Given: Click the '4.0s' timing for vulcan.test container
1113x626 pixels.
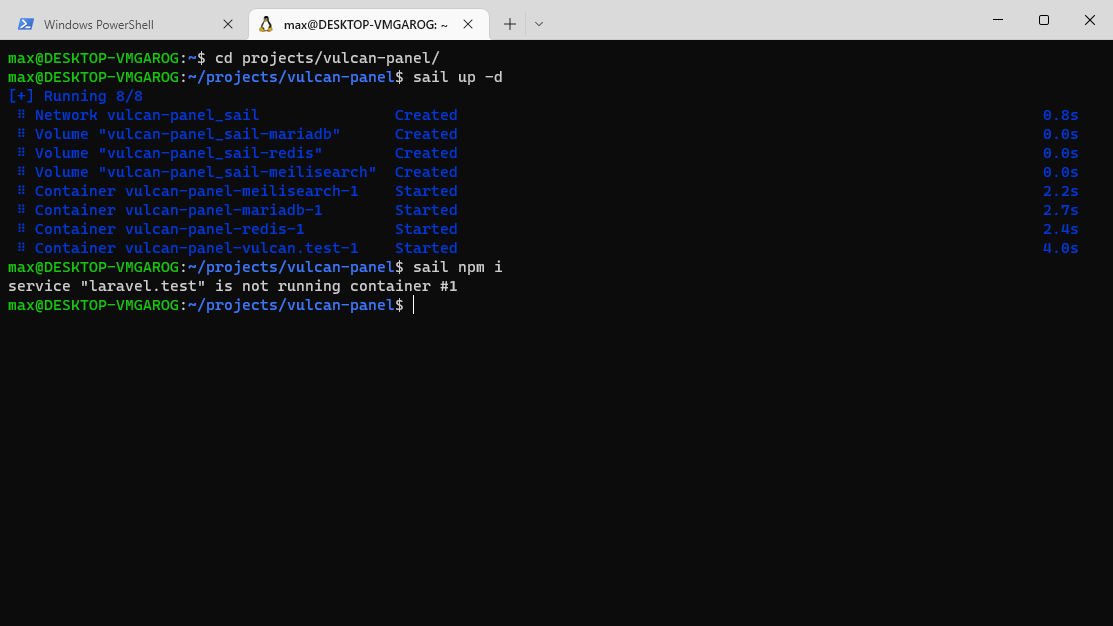Looking at the screenshot, I should point(1060,248).
